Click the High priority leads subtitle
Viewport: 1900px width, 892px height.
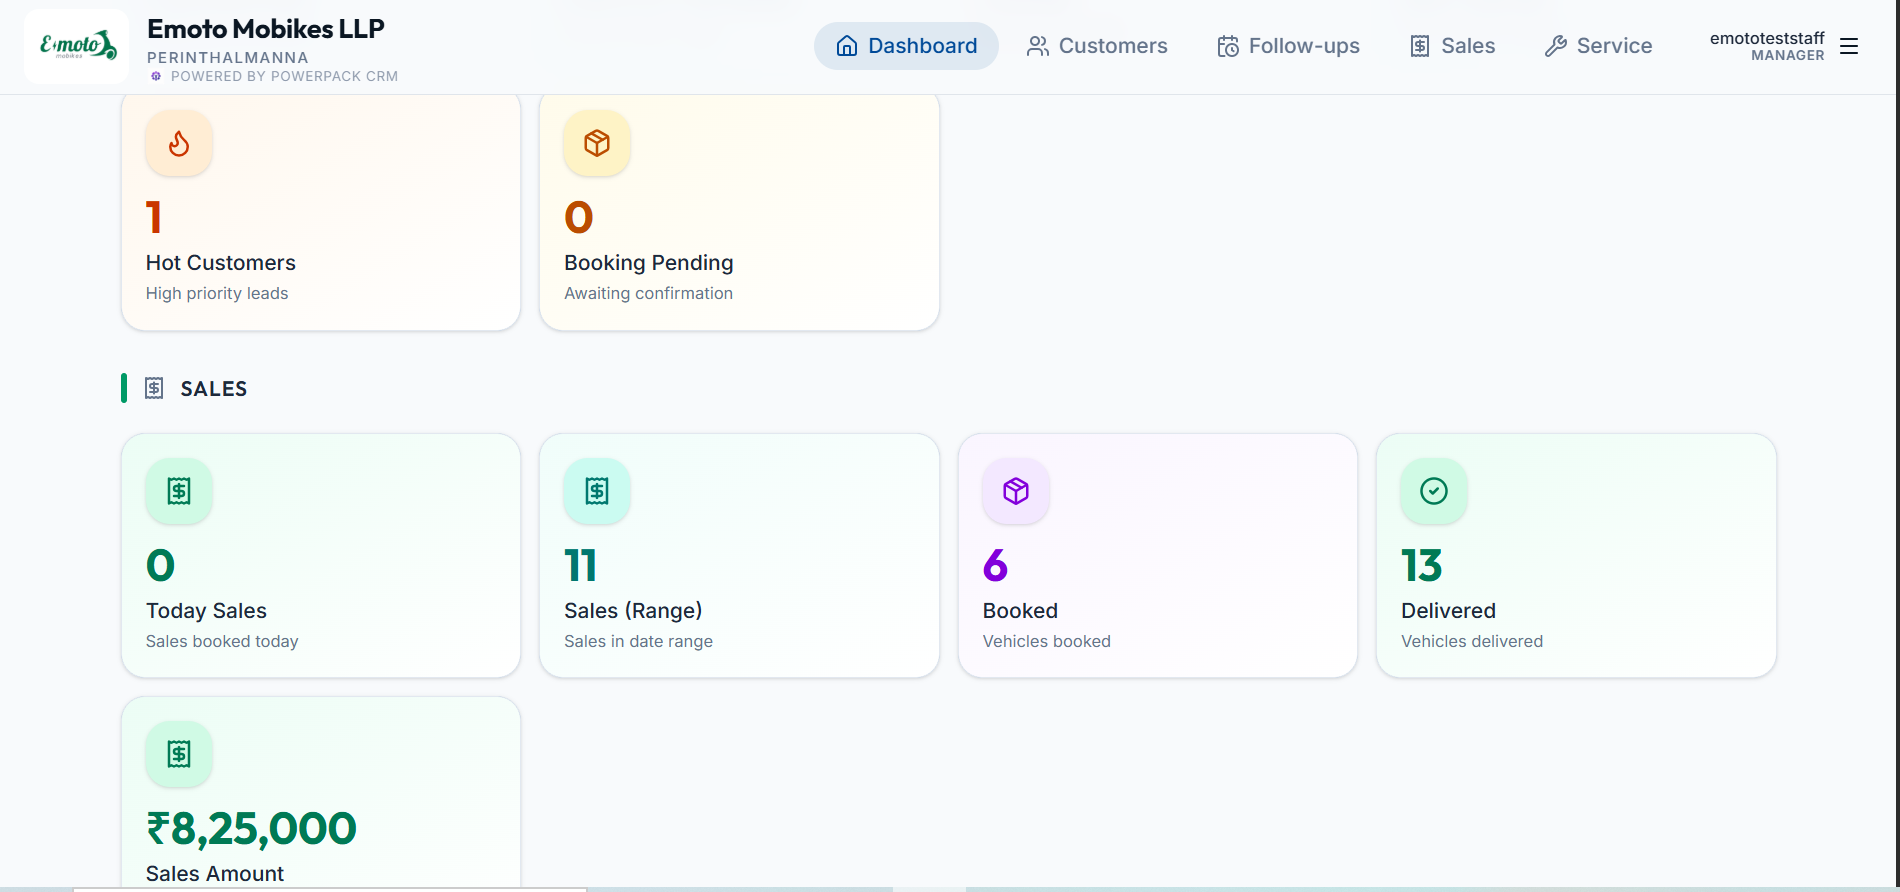[217, 293]
